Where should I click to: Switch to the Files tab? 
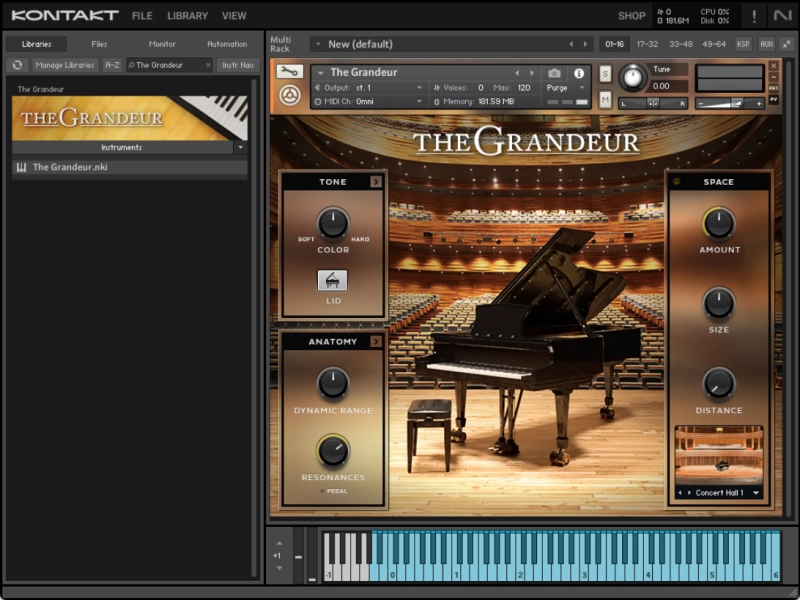click(99, 44)
